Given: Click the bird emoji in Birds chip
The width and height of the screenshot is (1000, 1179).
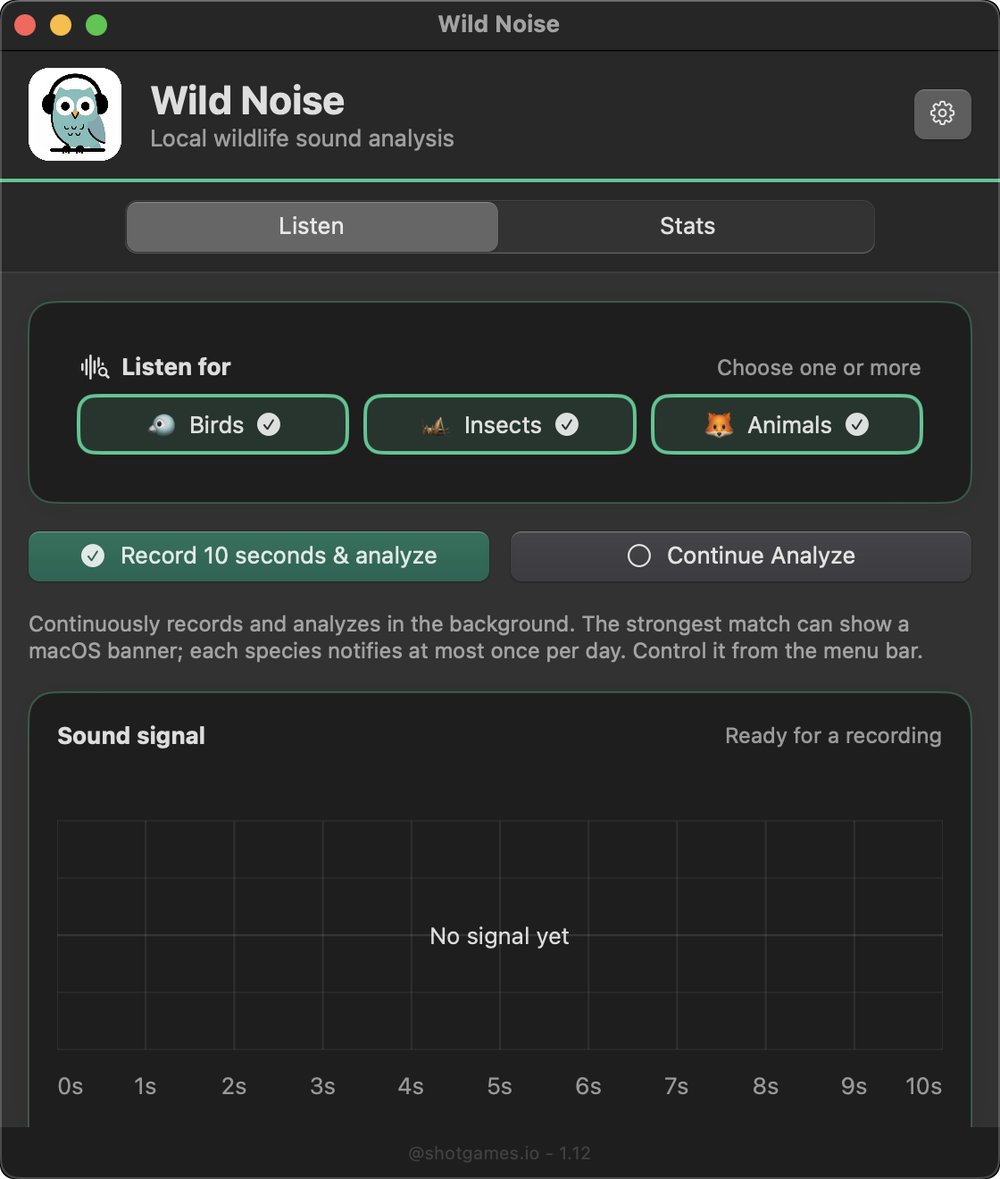Looking at the screenshot, I should [162, 425].
